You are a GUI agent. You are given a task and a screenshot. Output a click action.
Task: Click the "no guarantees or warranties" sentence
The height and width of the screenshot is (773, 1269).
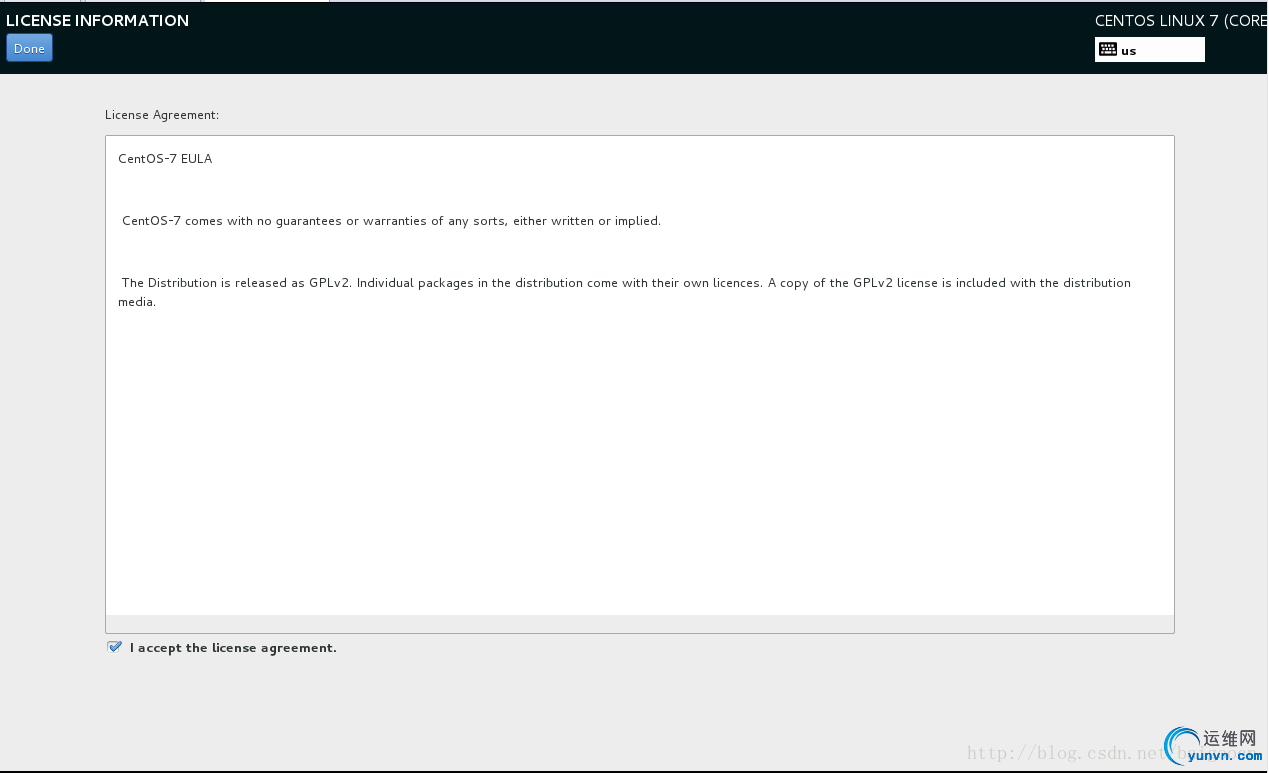[x=391, y=221]
